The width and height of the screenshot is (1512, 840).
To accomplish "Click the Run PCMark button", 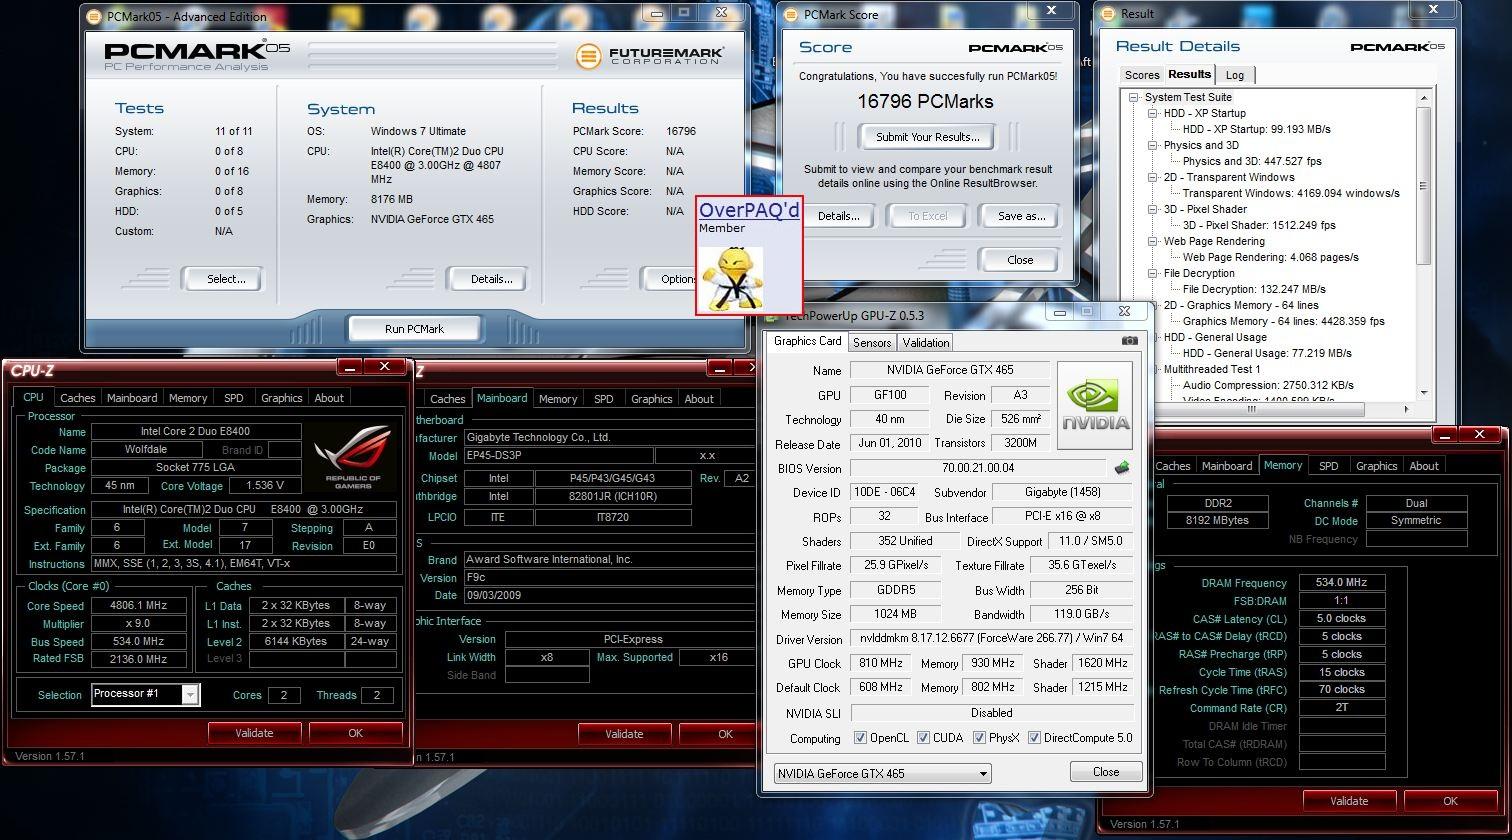I will click(414, 328).
